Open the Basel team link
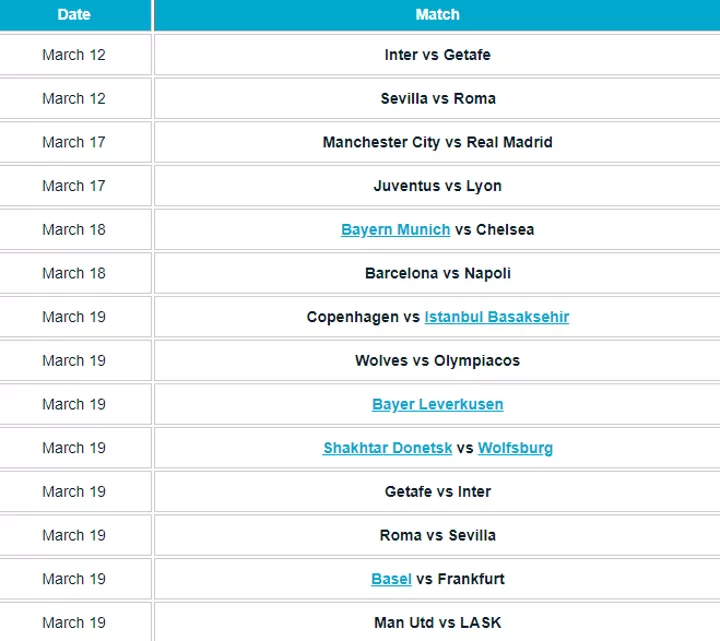 [x=391, y=579]
